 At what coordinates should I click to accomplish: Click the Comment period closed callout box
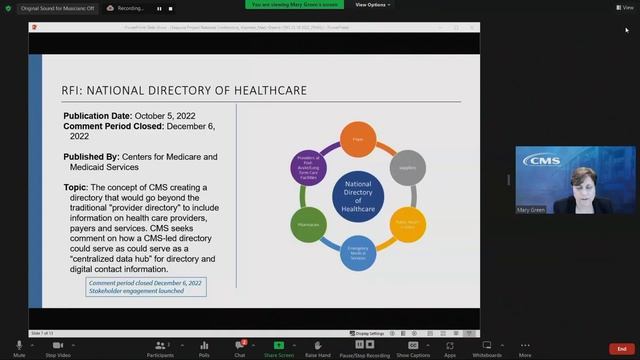146,287
